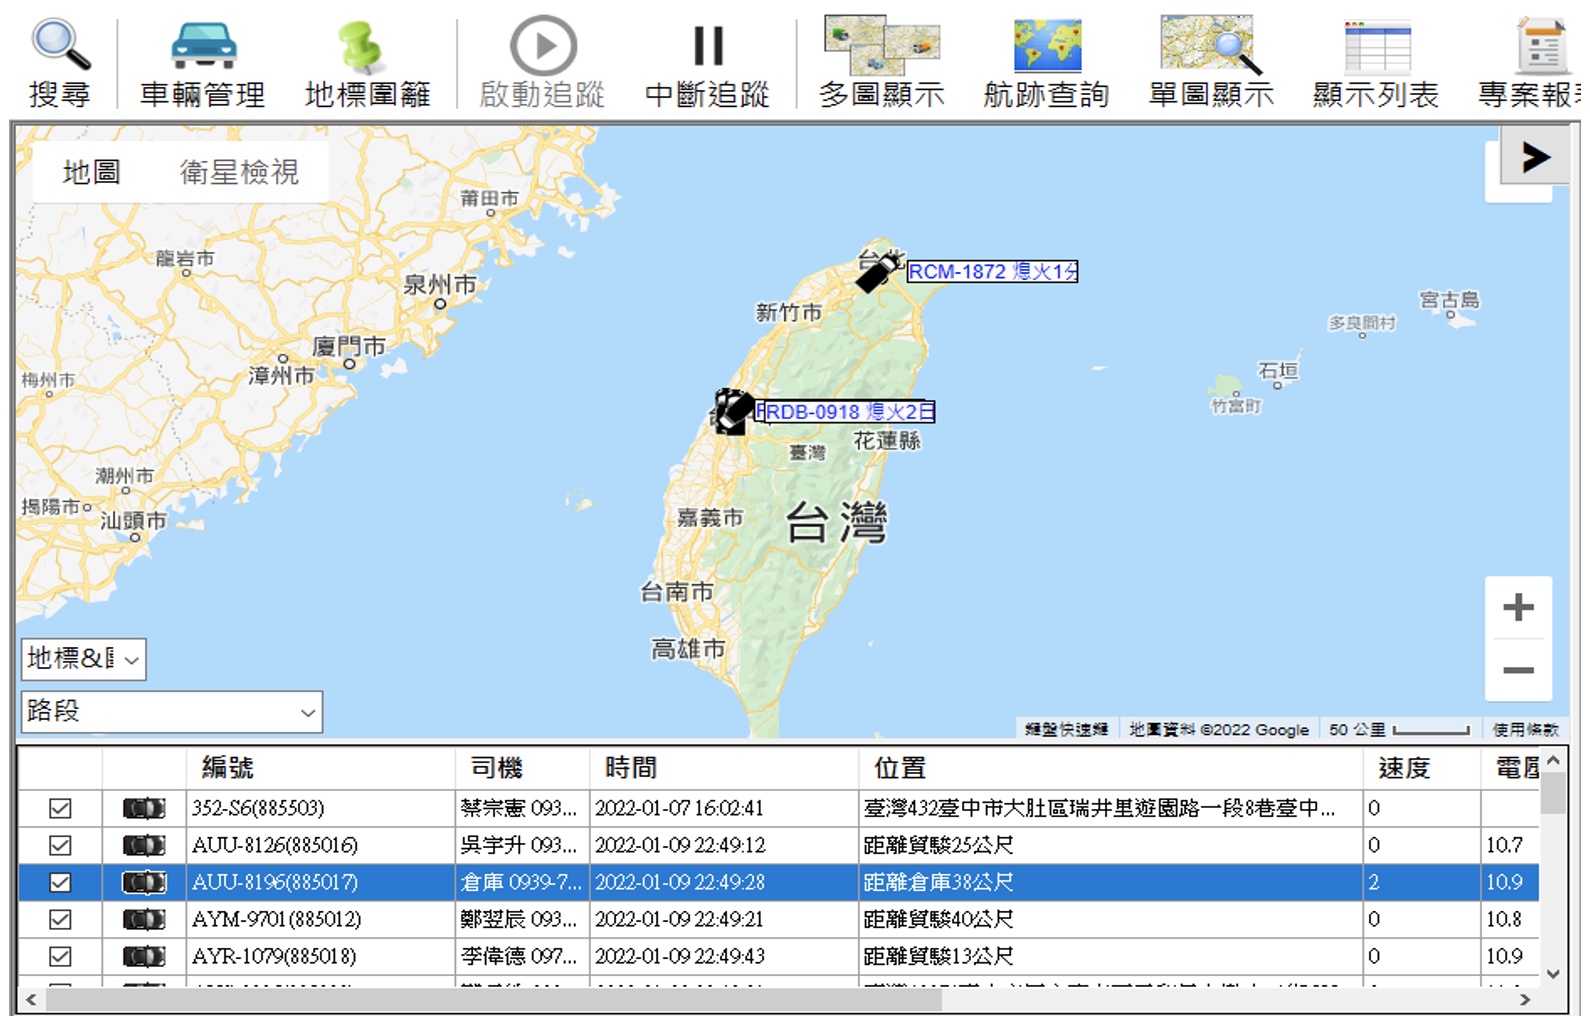Zoom in the map with plus button
Image resolution: width=1590 pixels, height=1028 pixels.
(x=1518, y=607)
